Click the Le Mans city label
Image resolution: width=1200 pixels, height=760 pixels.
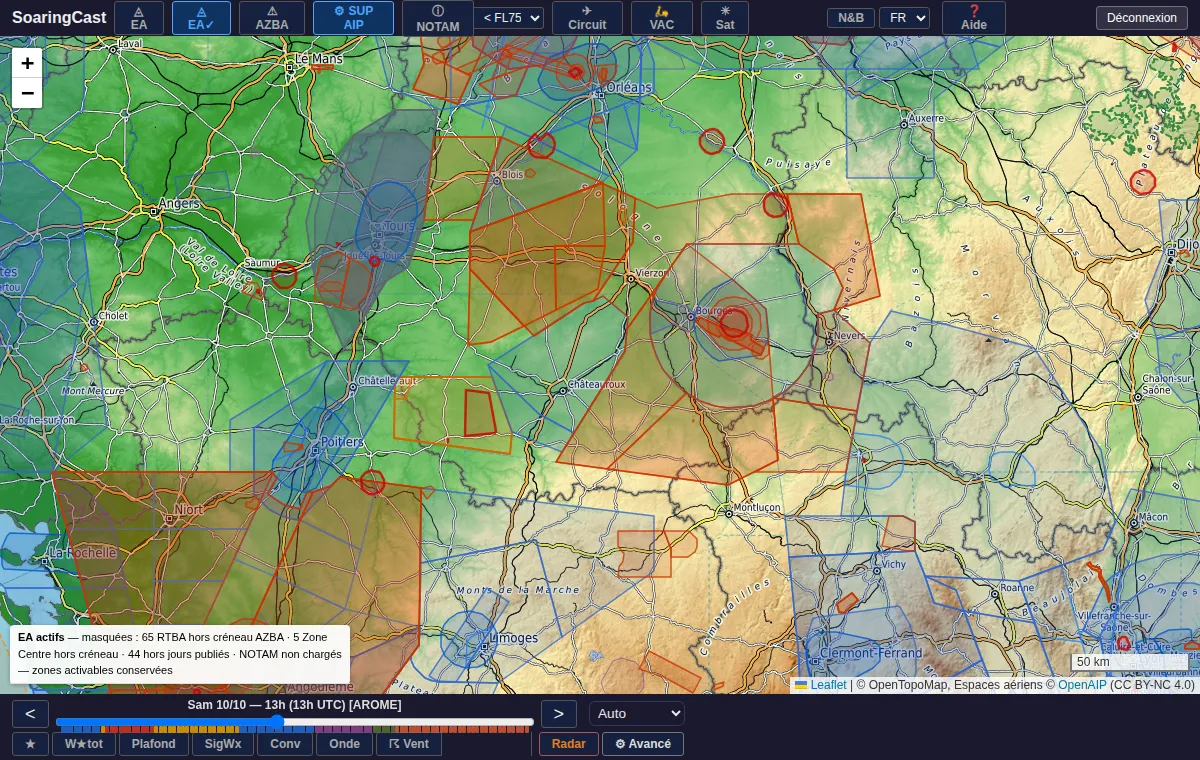319,60
